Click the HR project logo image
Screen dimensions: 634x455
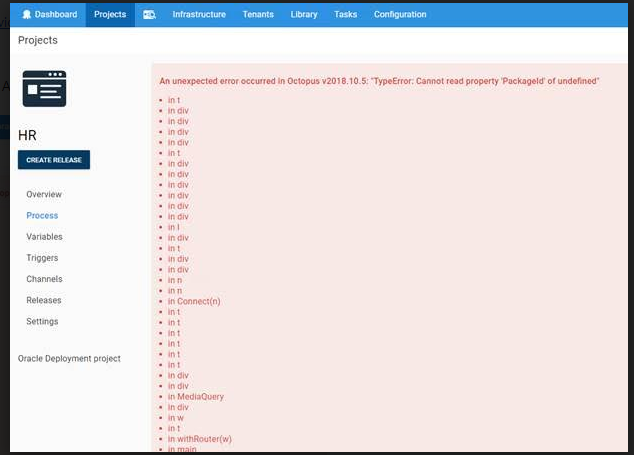tap(44, 89)
